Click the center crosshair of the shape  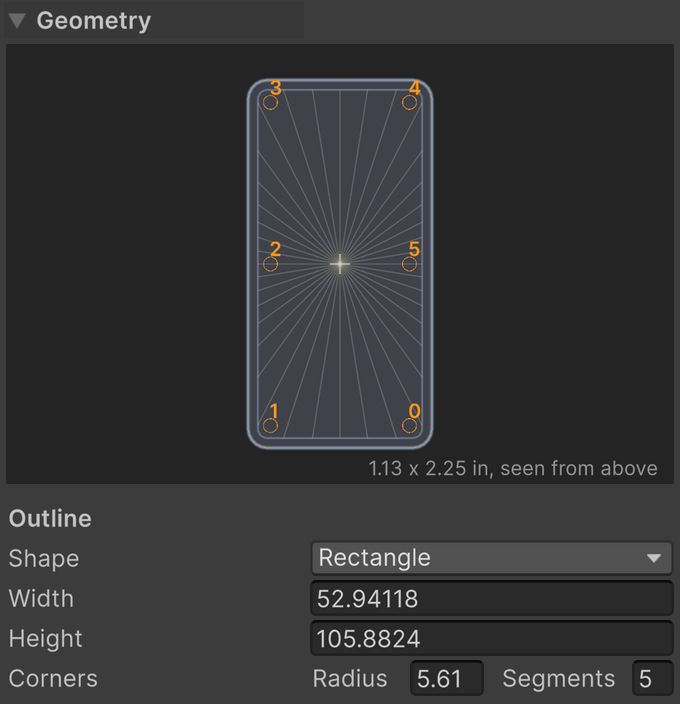click(x=340, y=264)
